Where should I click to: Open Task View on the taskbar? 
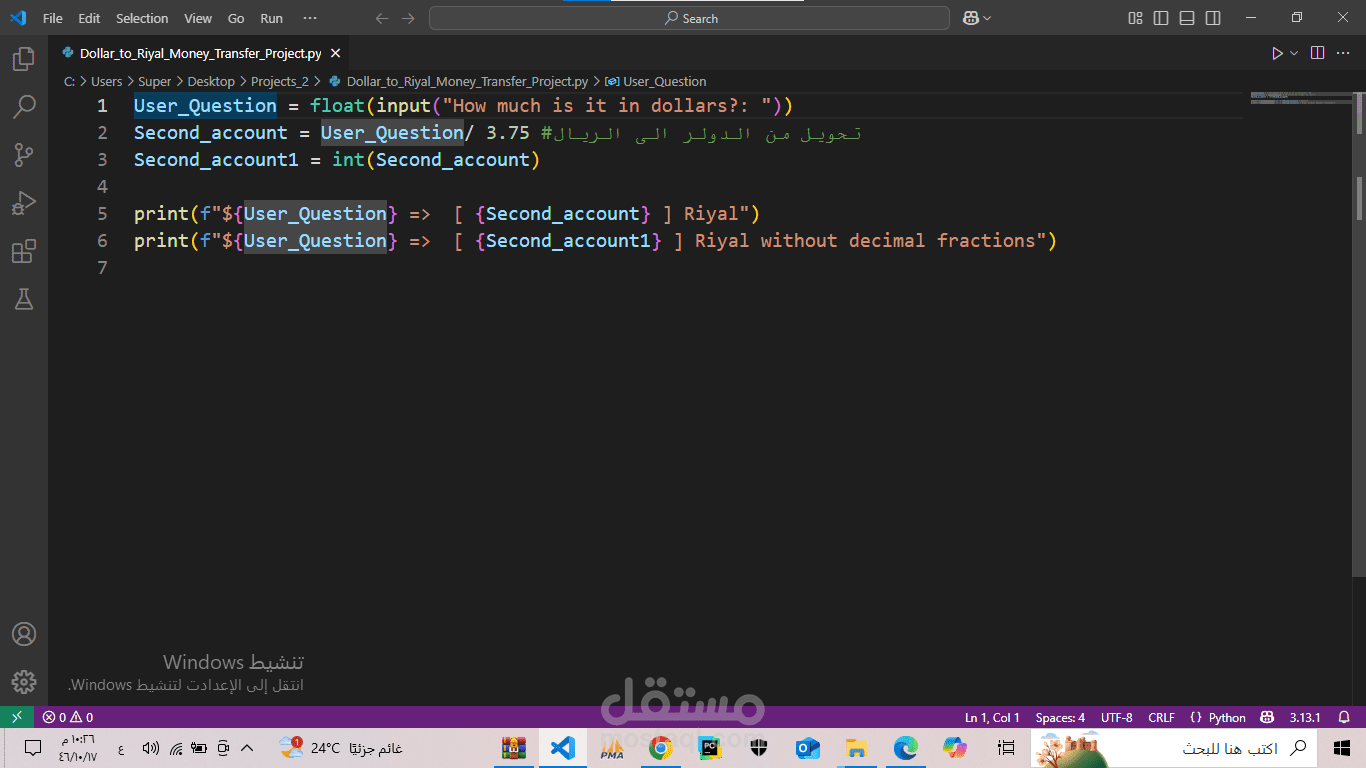[x=1006, y=748]
